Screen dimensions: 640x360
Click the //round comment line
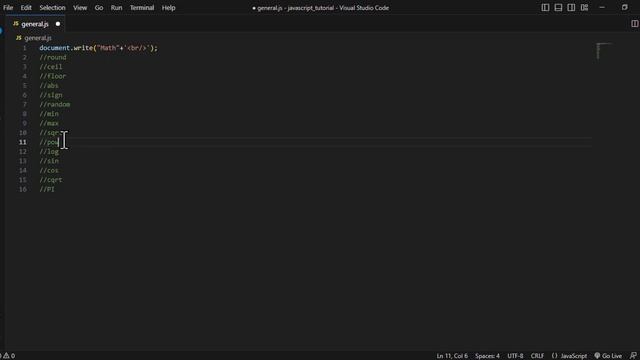[53, 58]
